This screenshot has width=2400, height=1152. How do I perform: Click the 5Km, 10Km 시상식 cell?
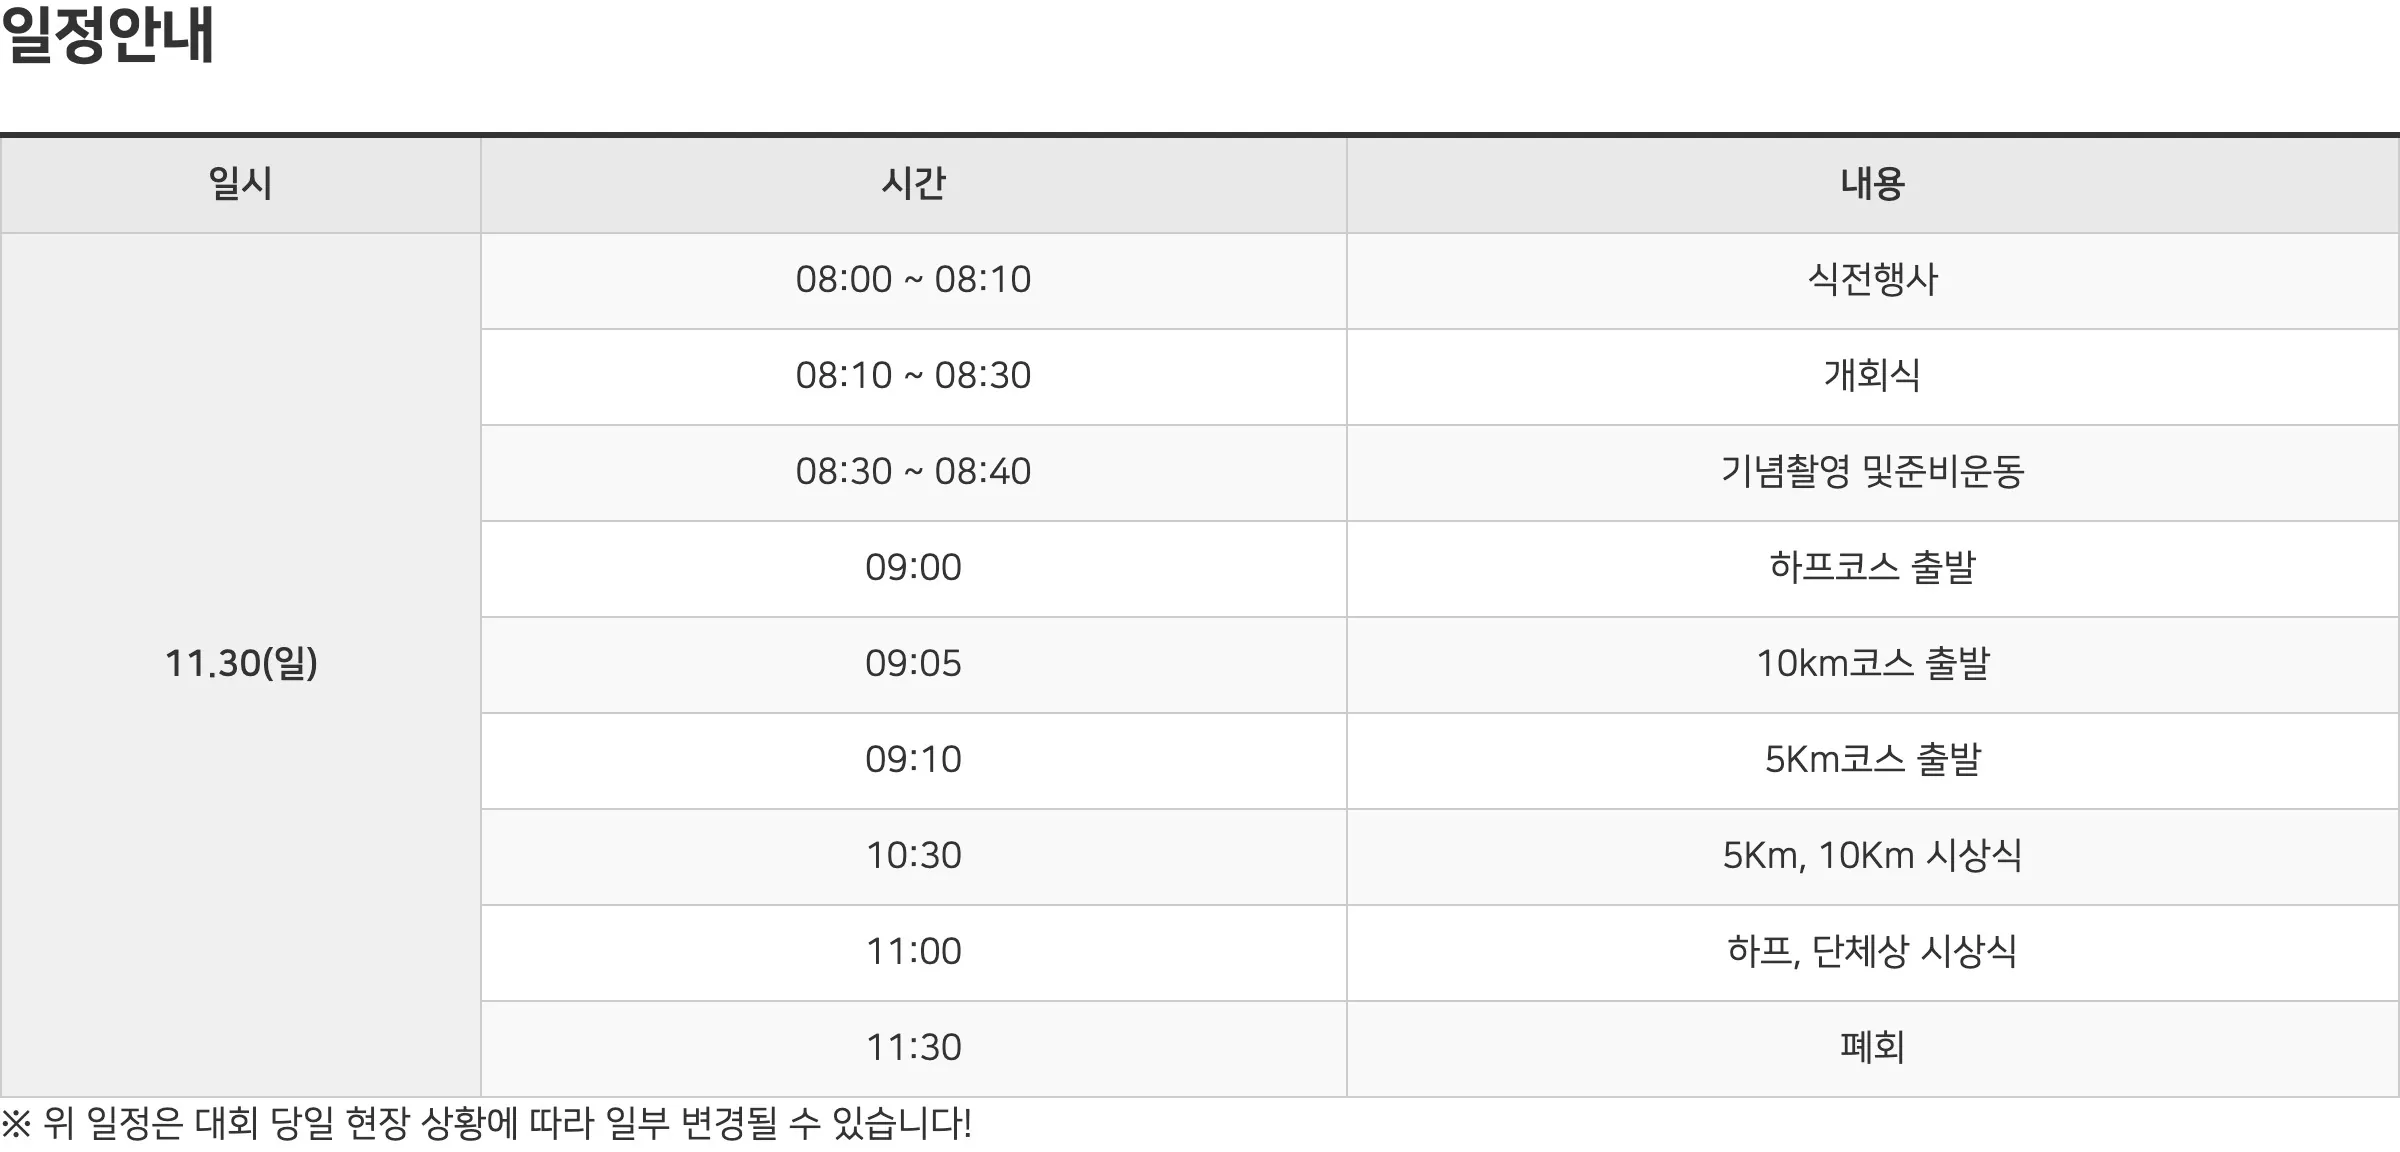[x=1872, y=857]
